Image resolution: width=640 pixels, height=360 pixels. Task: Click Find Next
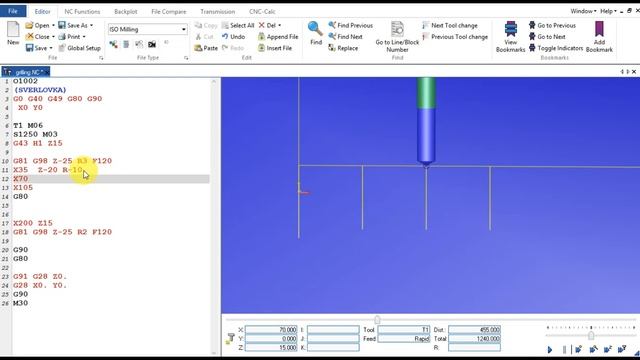click(345, 37)
